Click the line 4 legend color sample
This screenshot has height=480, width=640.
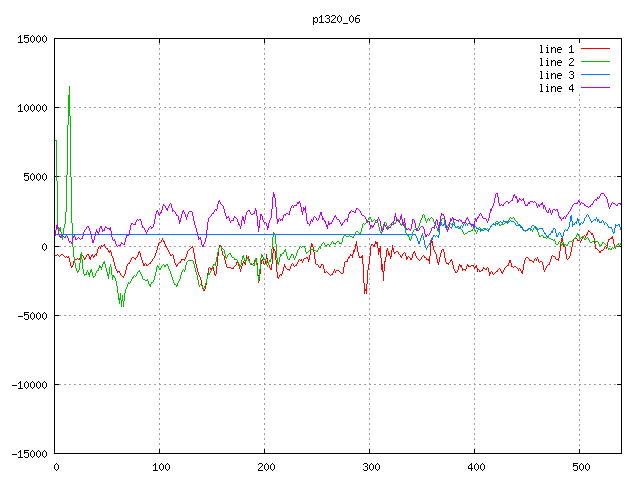coord(596,88)
